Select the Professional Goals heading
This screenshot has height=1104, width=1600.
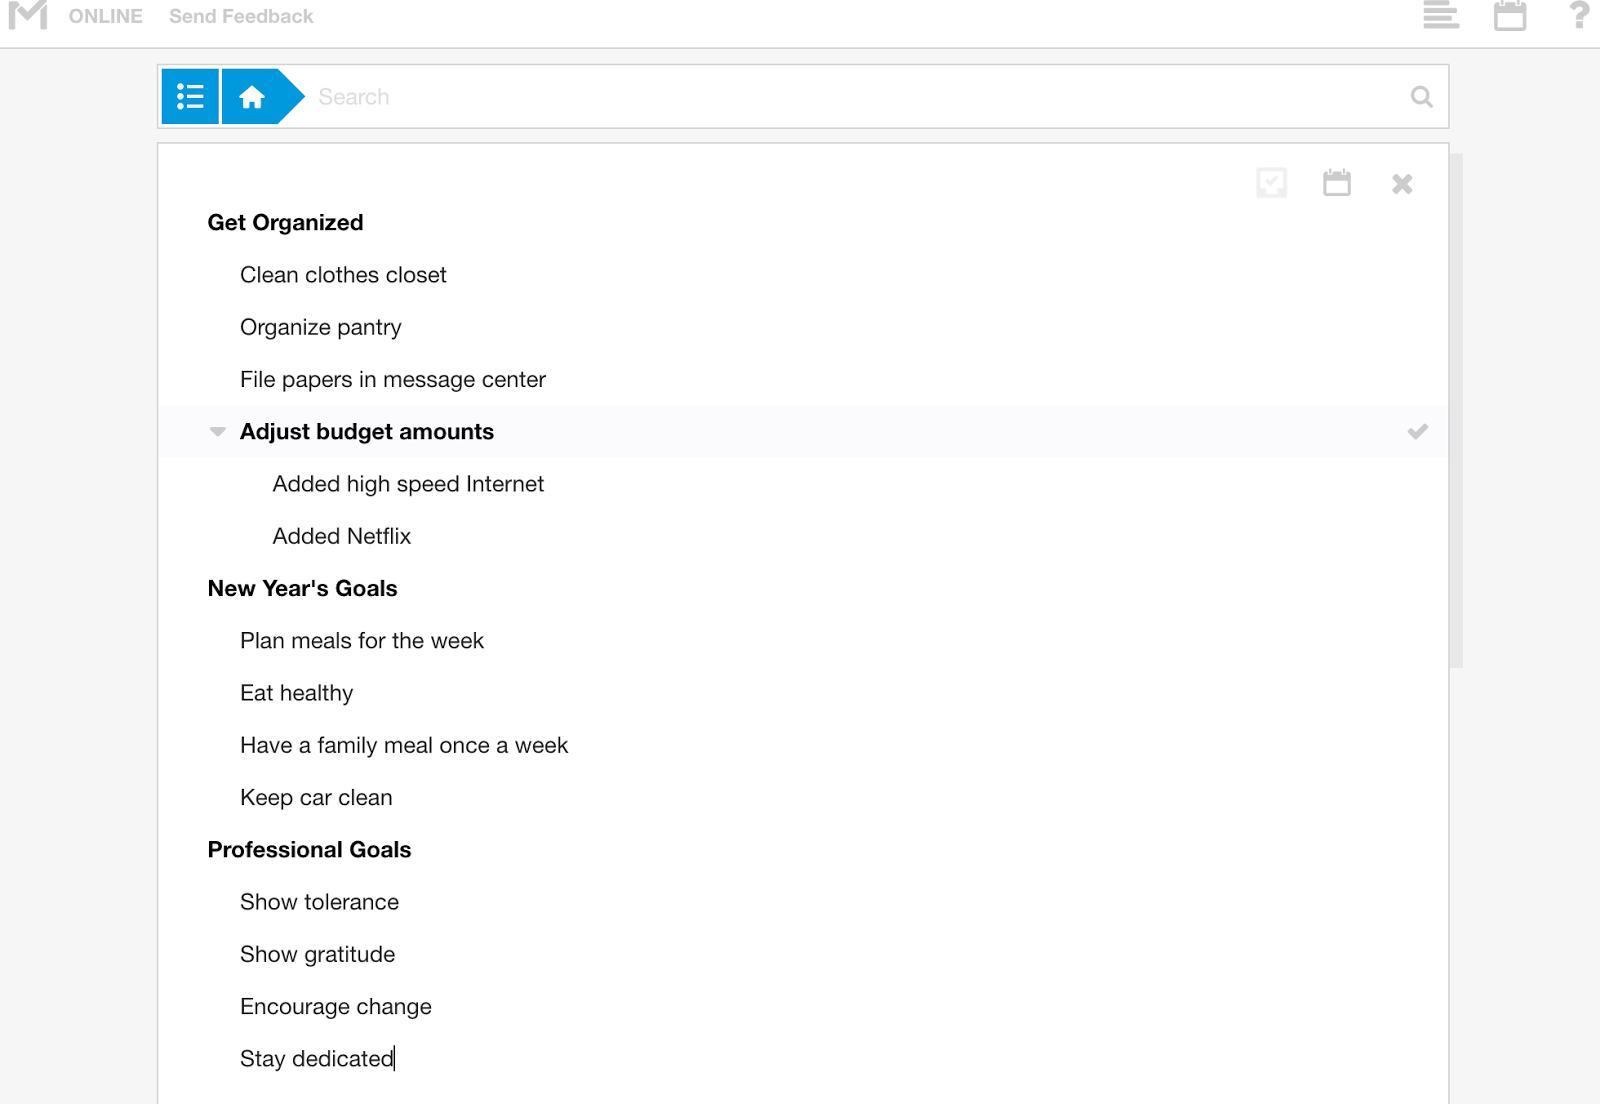coord(309,850)
